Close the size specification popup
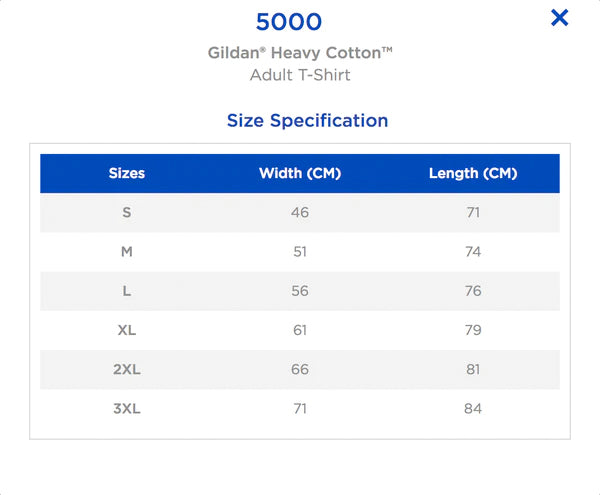This screenshot has height=495, width=600. pos(559,18)
